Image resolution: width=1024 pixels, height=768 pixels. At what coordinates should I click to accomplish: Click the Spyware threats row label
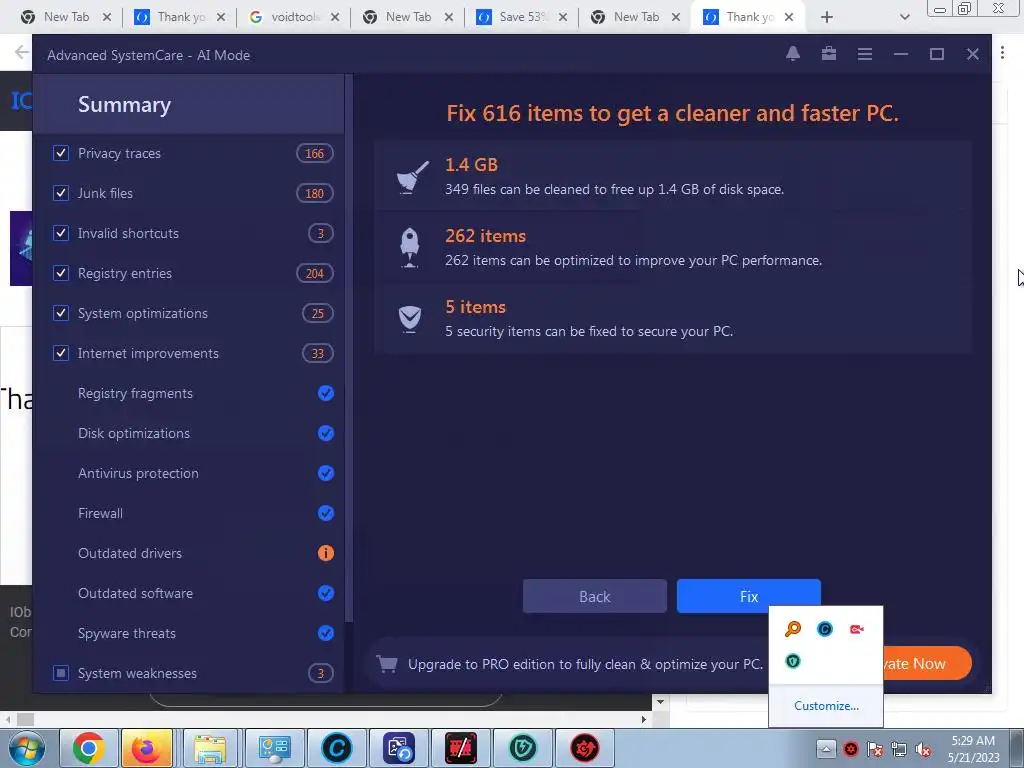coord(127,633)
